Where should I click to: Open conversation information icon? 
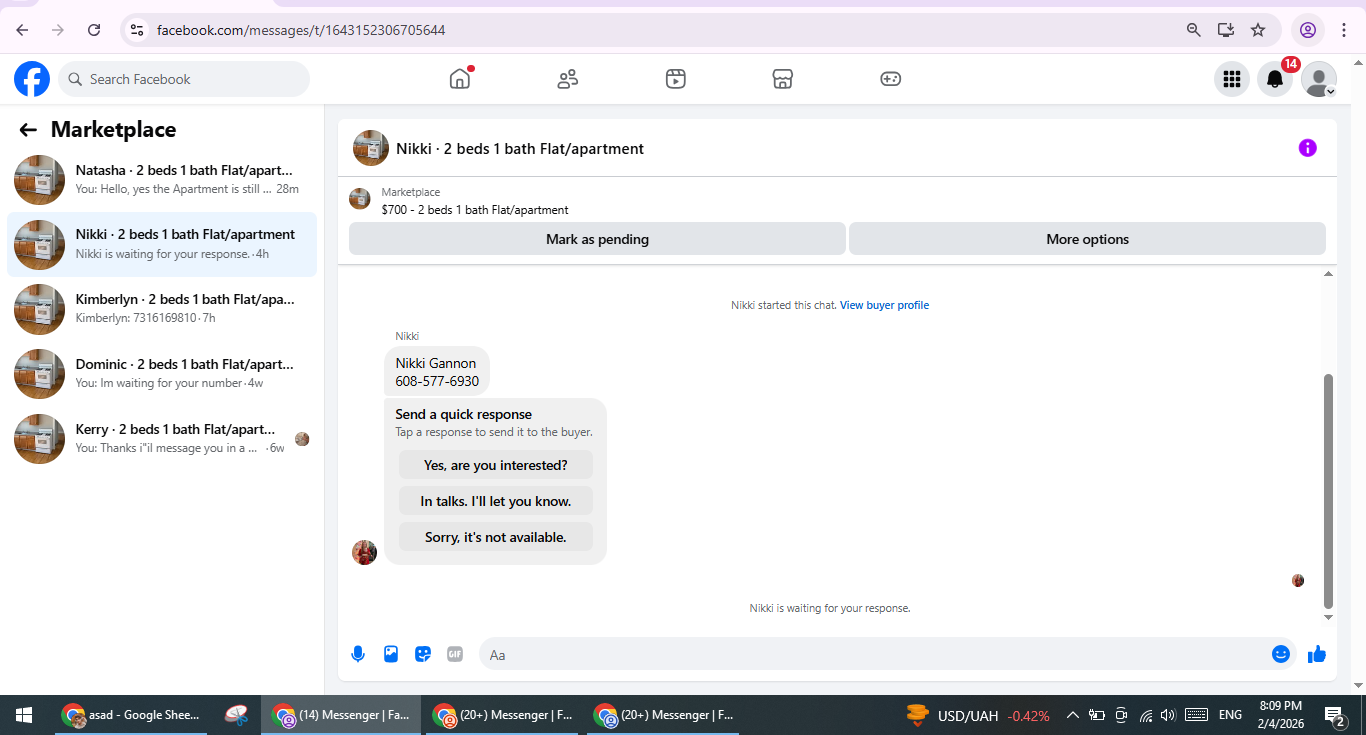tap(1307, 148)
